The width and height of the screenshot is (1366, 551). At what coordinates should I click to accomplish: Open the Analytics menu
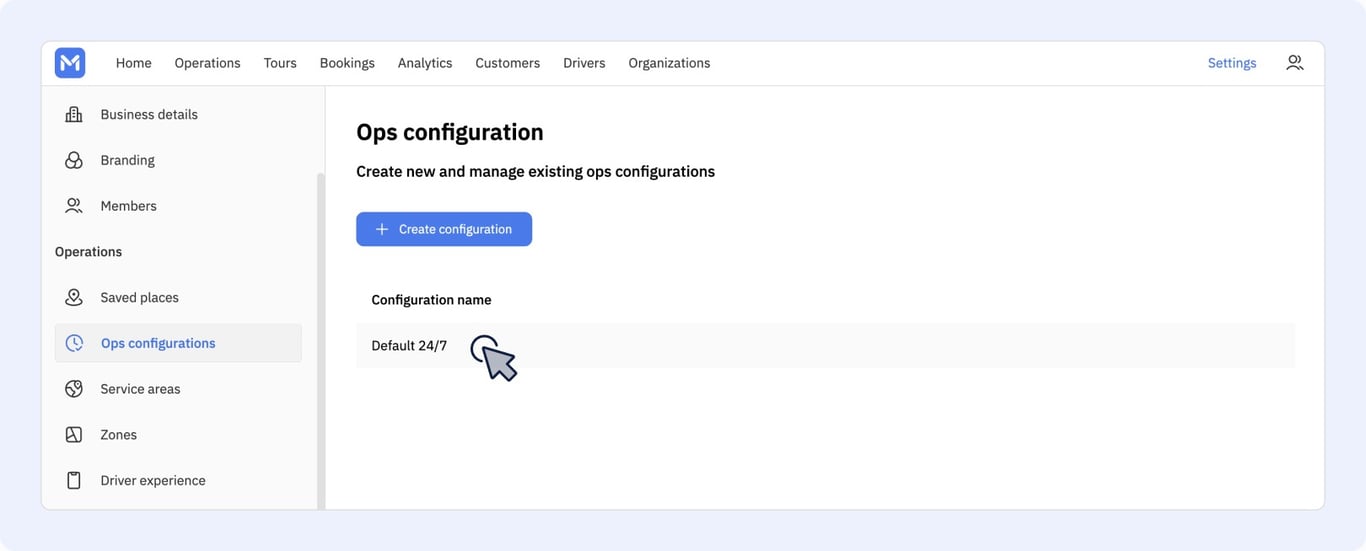pos(425,63)
